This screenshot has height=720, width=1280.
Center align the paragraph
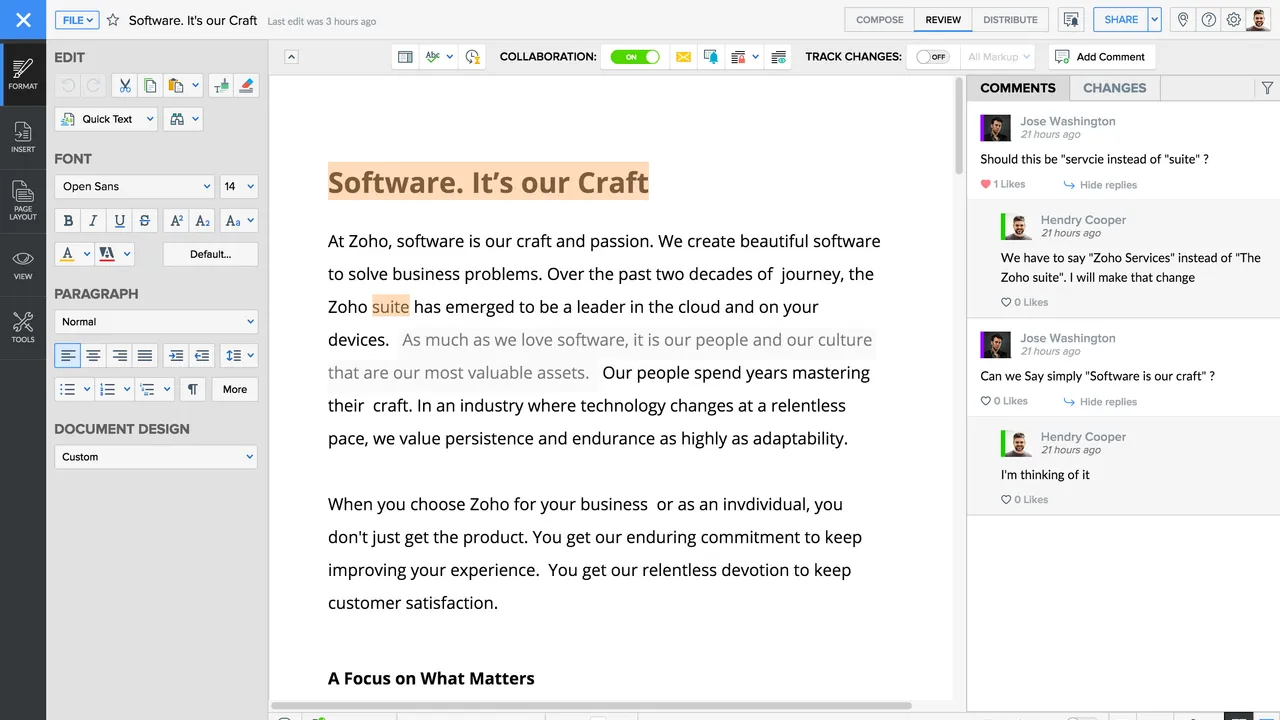(93, 355)
